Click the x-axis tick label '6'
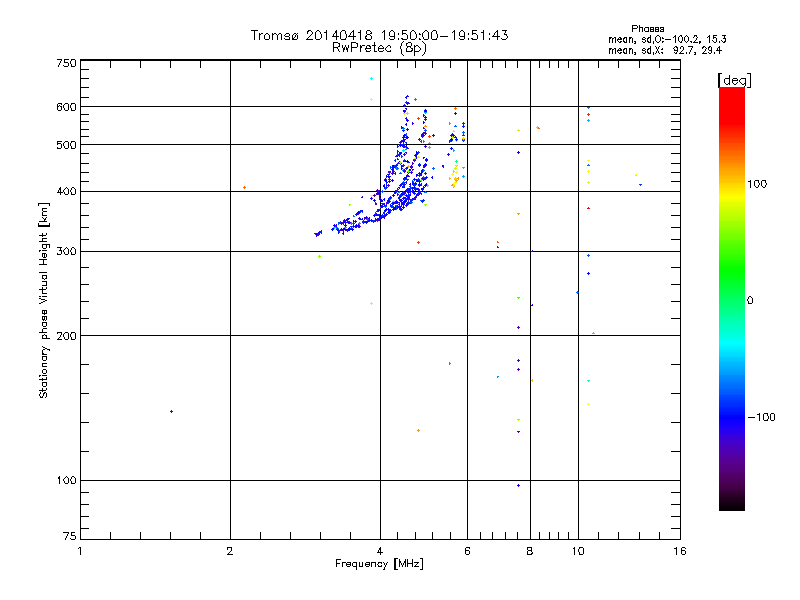Viewport: 800px width, 600px height. coord(467,551)
